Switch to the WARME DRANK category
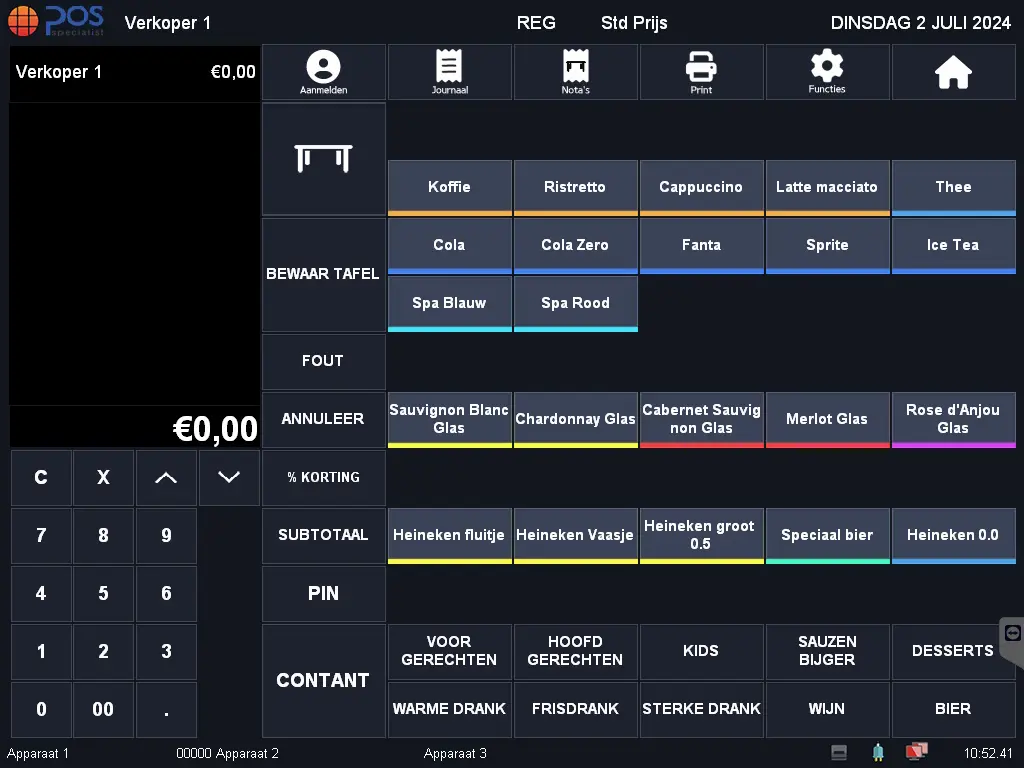1024x768 pixels. [x=449, y=709]
